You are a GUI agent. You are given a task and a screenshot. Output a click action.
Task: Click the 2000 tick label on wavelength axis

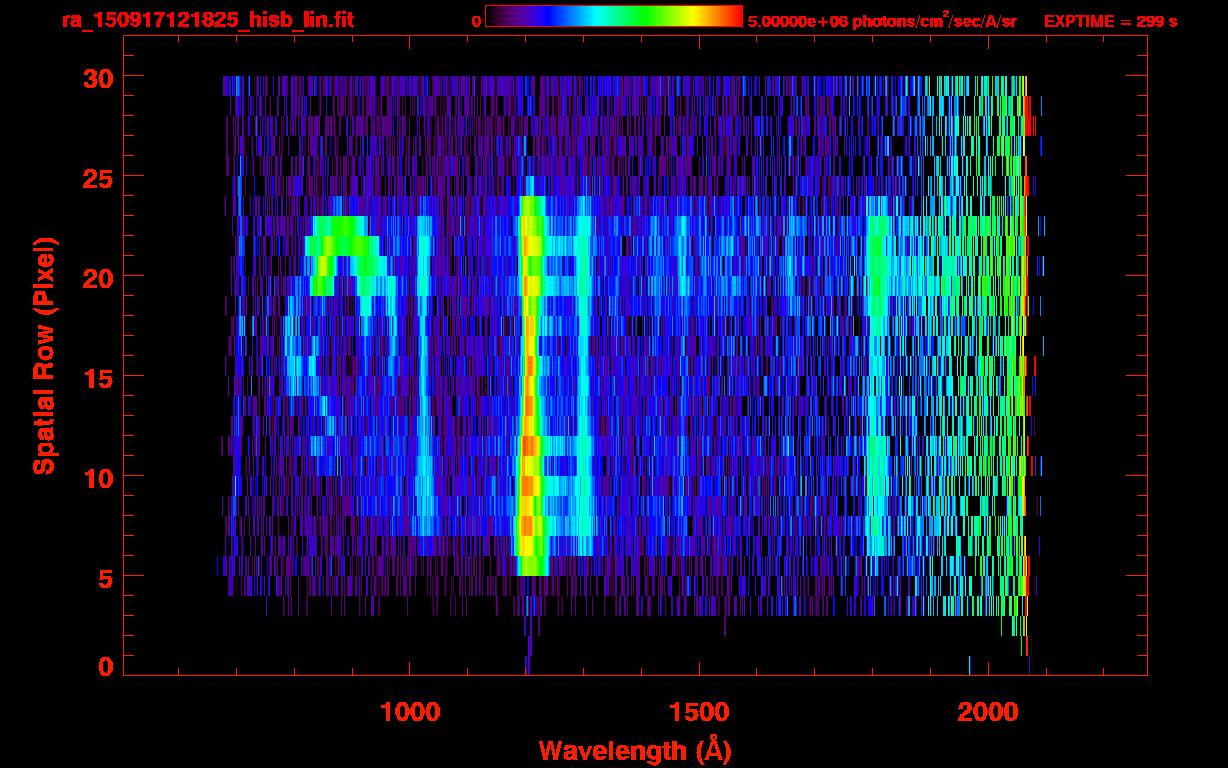[x=988, y=712]
